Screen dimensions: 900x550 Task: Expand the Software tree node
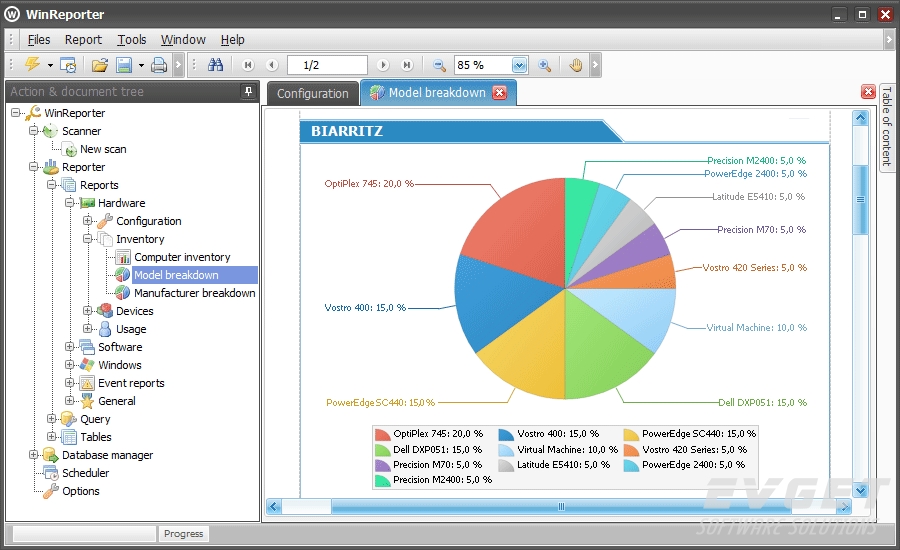coord(69,346)
